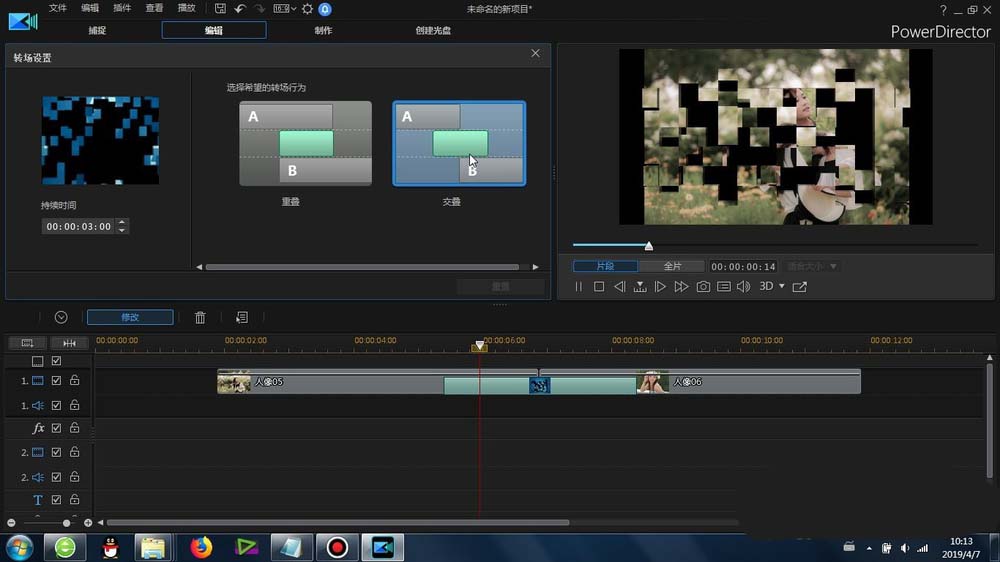Select the 全片 preview mode button
1000x562 pixels.
coord(673,267)
